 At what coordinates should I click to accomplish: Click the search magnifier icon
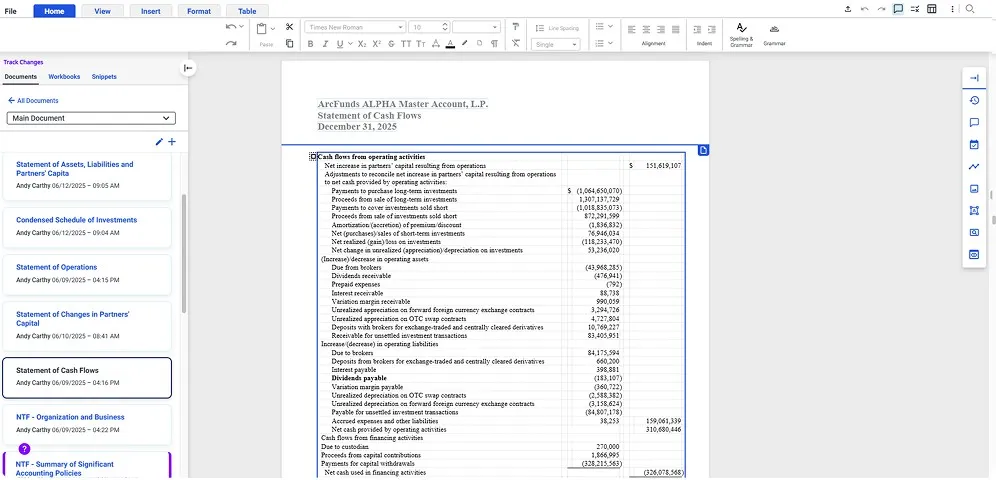pos(969,9)
